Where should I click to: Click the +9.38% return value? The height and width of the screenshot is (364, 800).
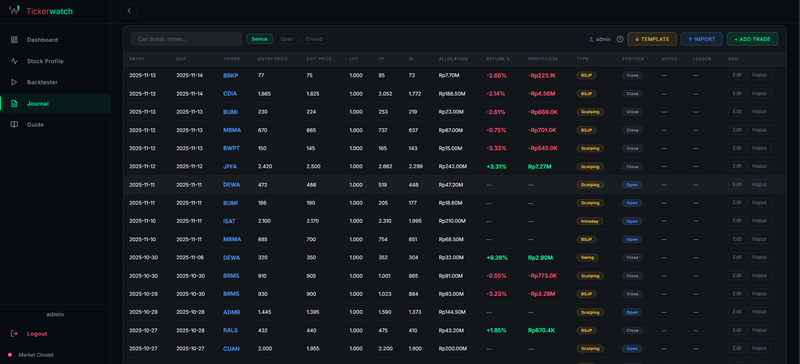[496, 258]
